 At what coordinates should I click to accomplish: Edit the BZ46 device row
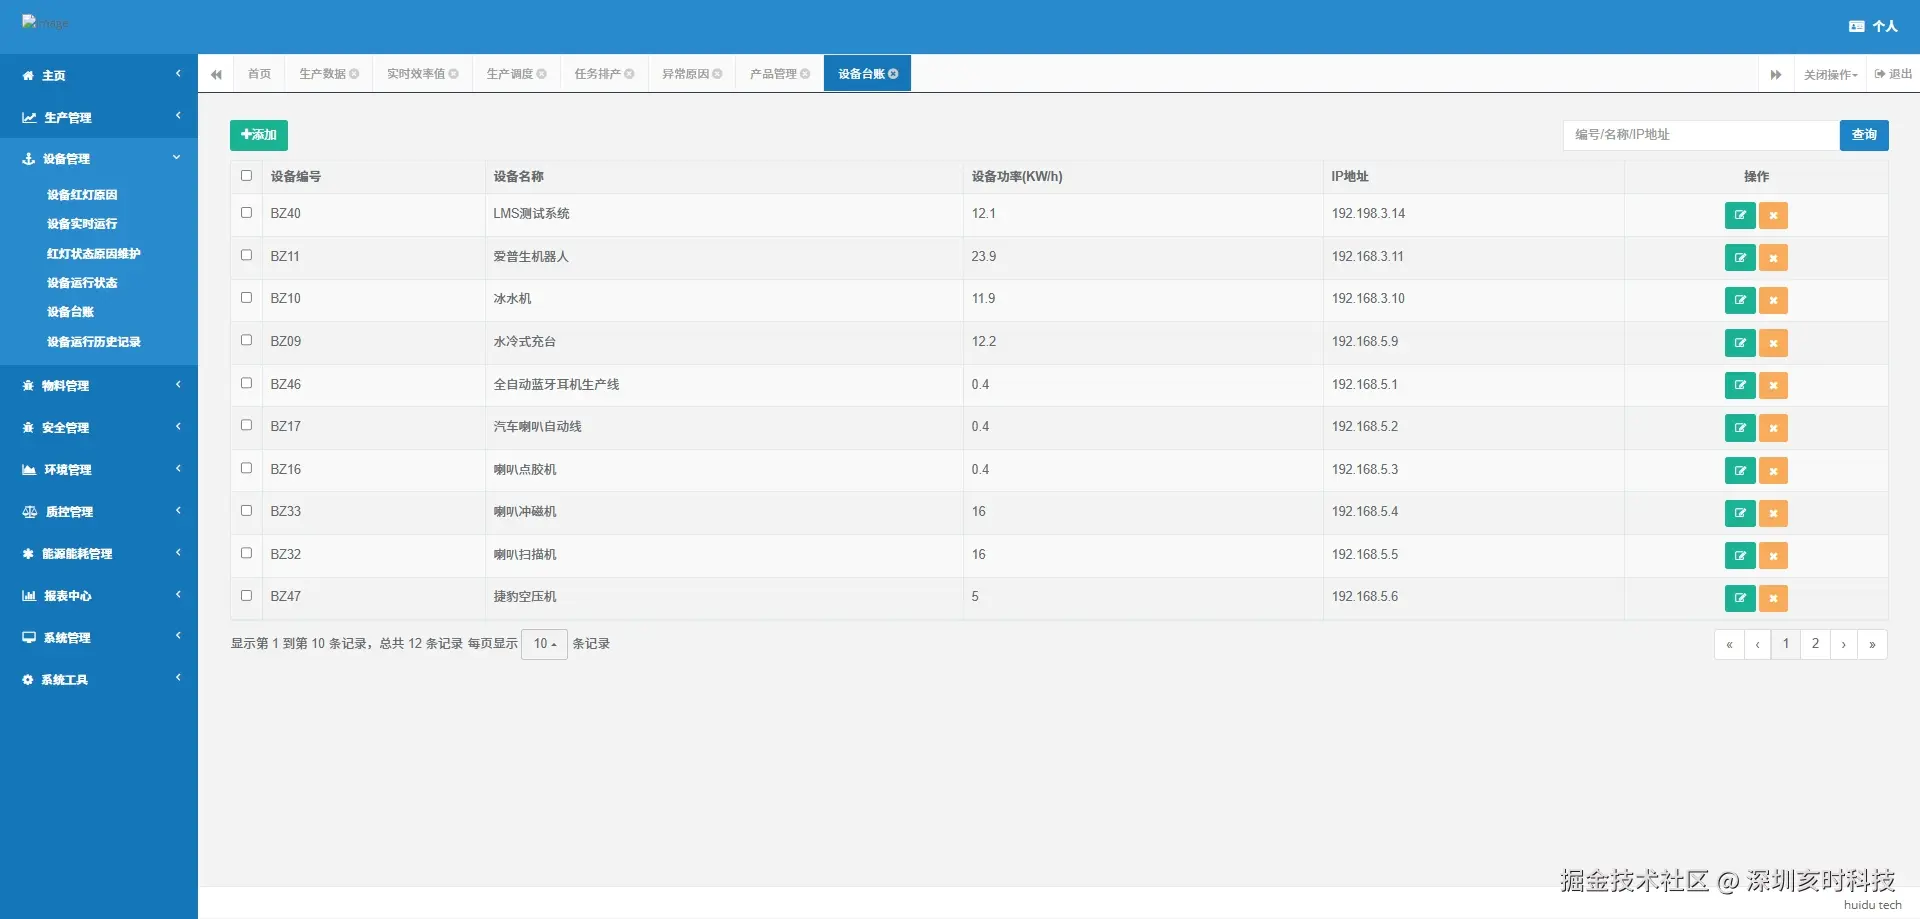1740,385
